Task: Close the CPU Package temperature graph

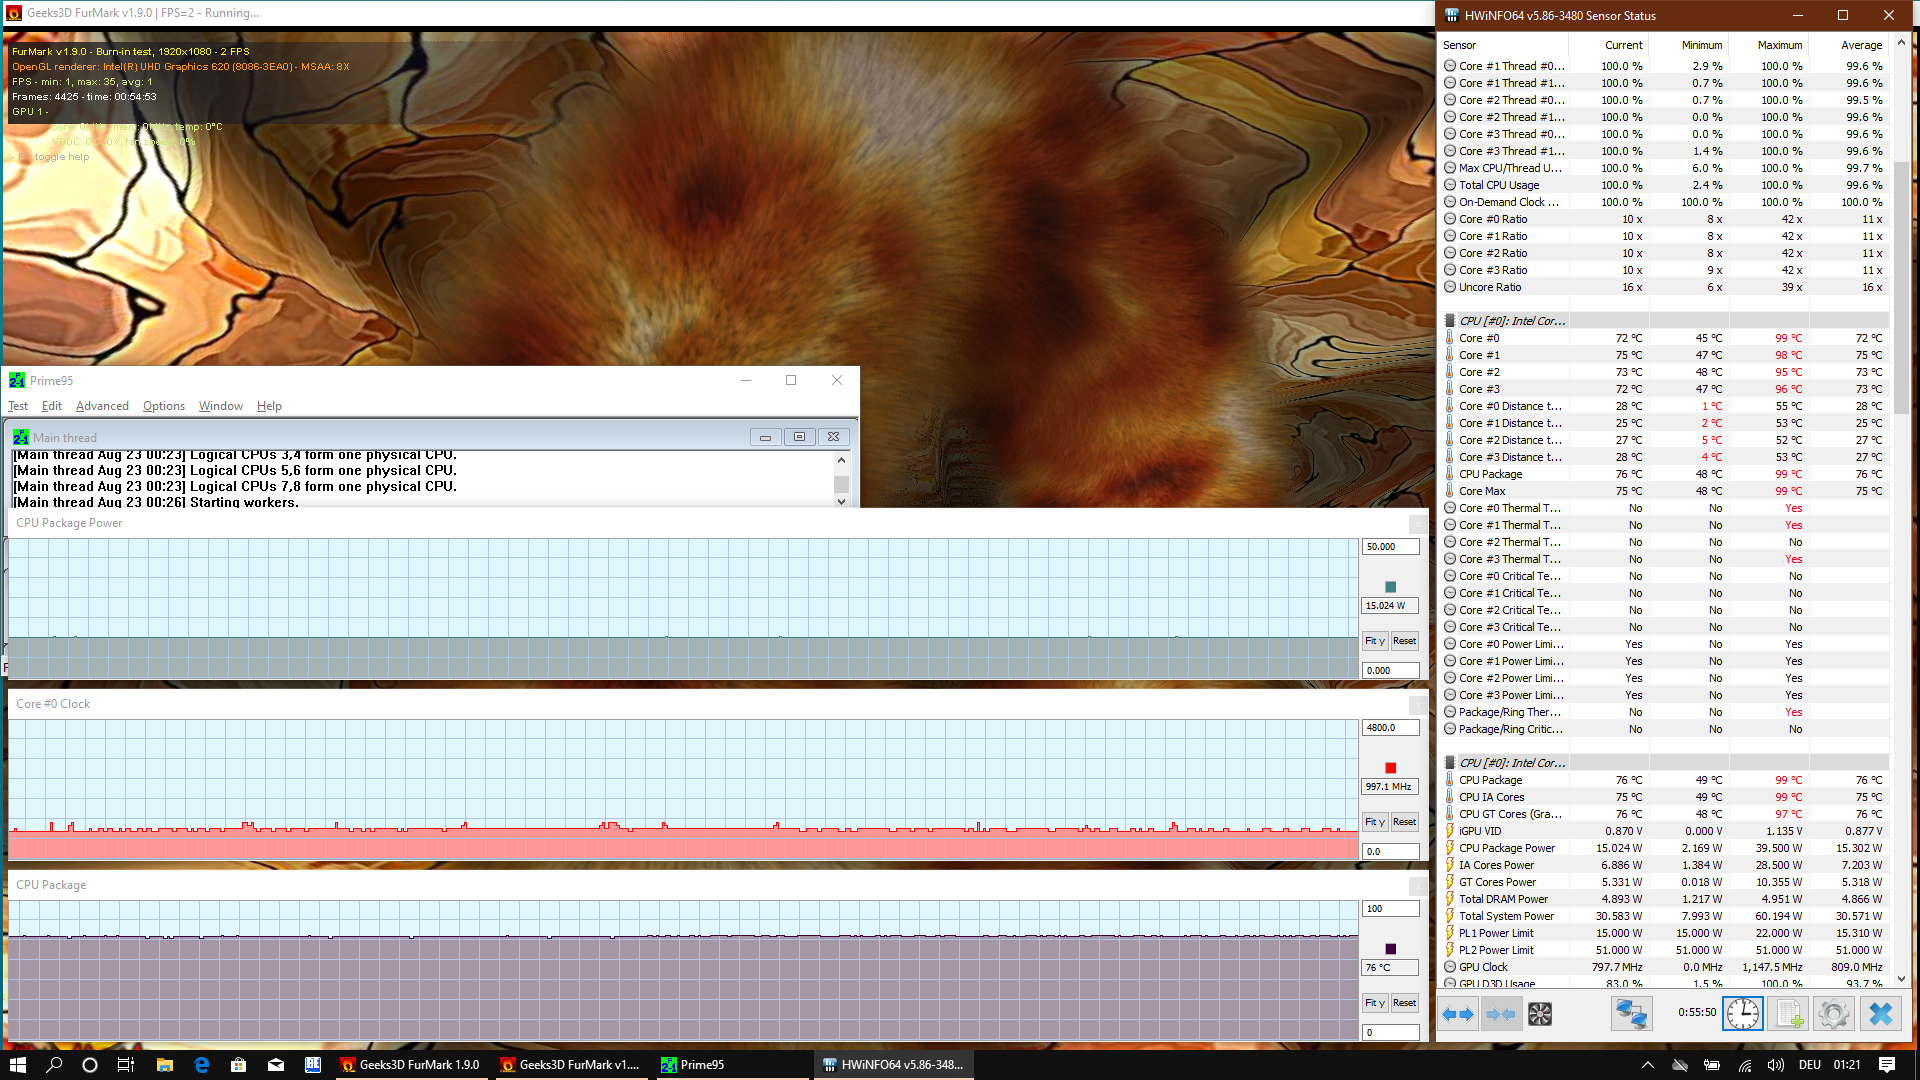Action: click(1418, 886)
